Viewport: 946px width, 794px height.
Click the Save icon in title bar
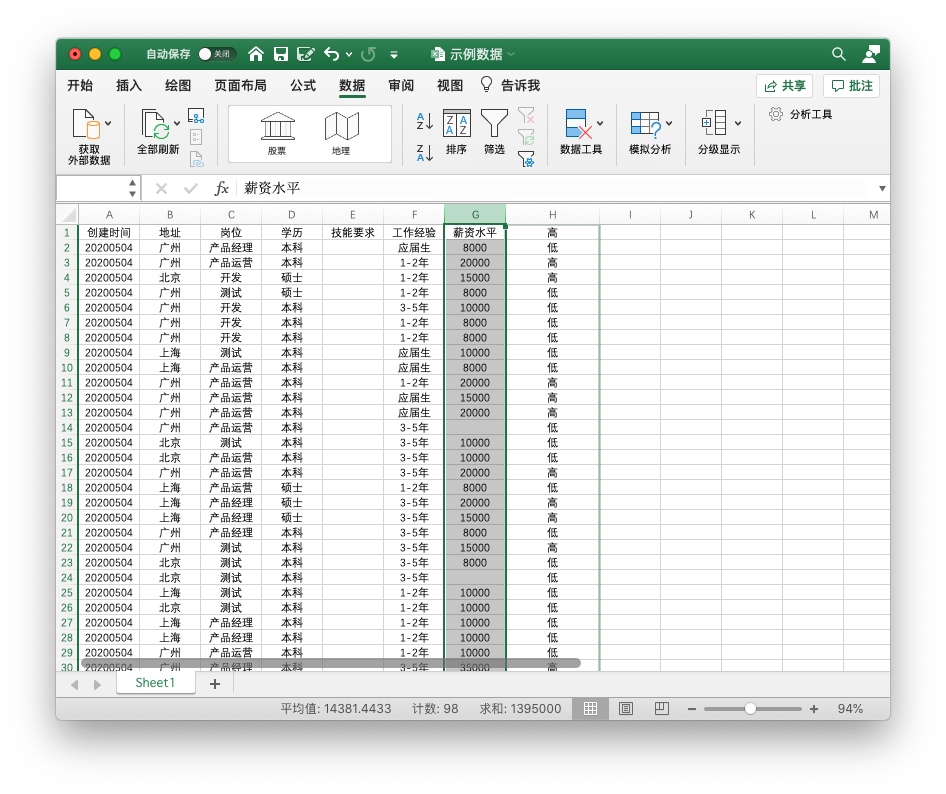[x=281, y=54]
